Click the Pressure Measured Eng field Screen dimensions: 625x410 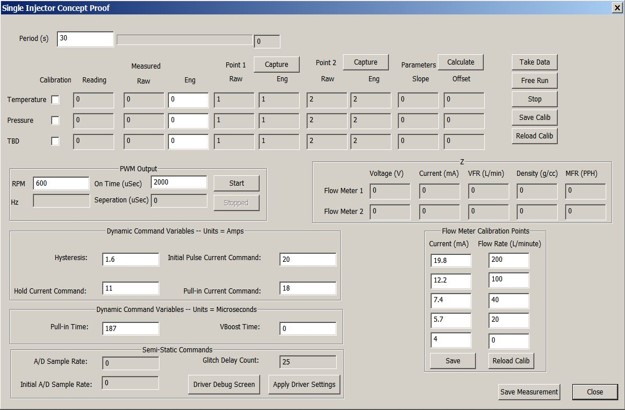188,121
